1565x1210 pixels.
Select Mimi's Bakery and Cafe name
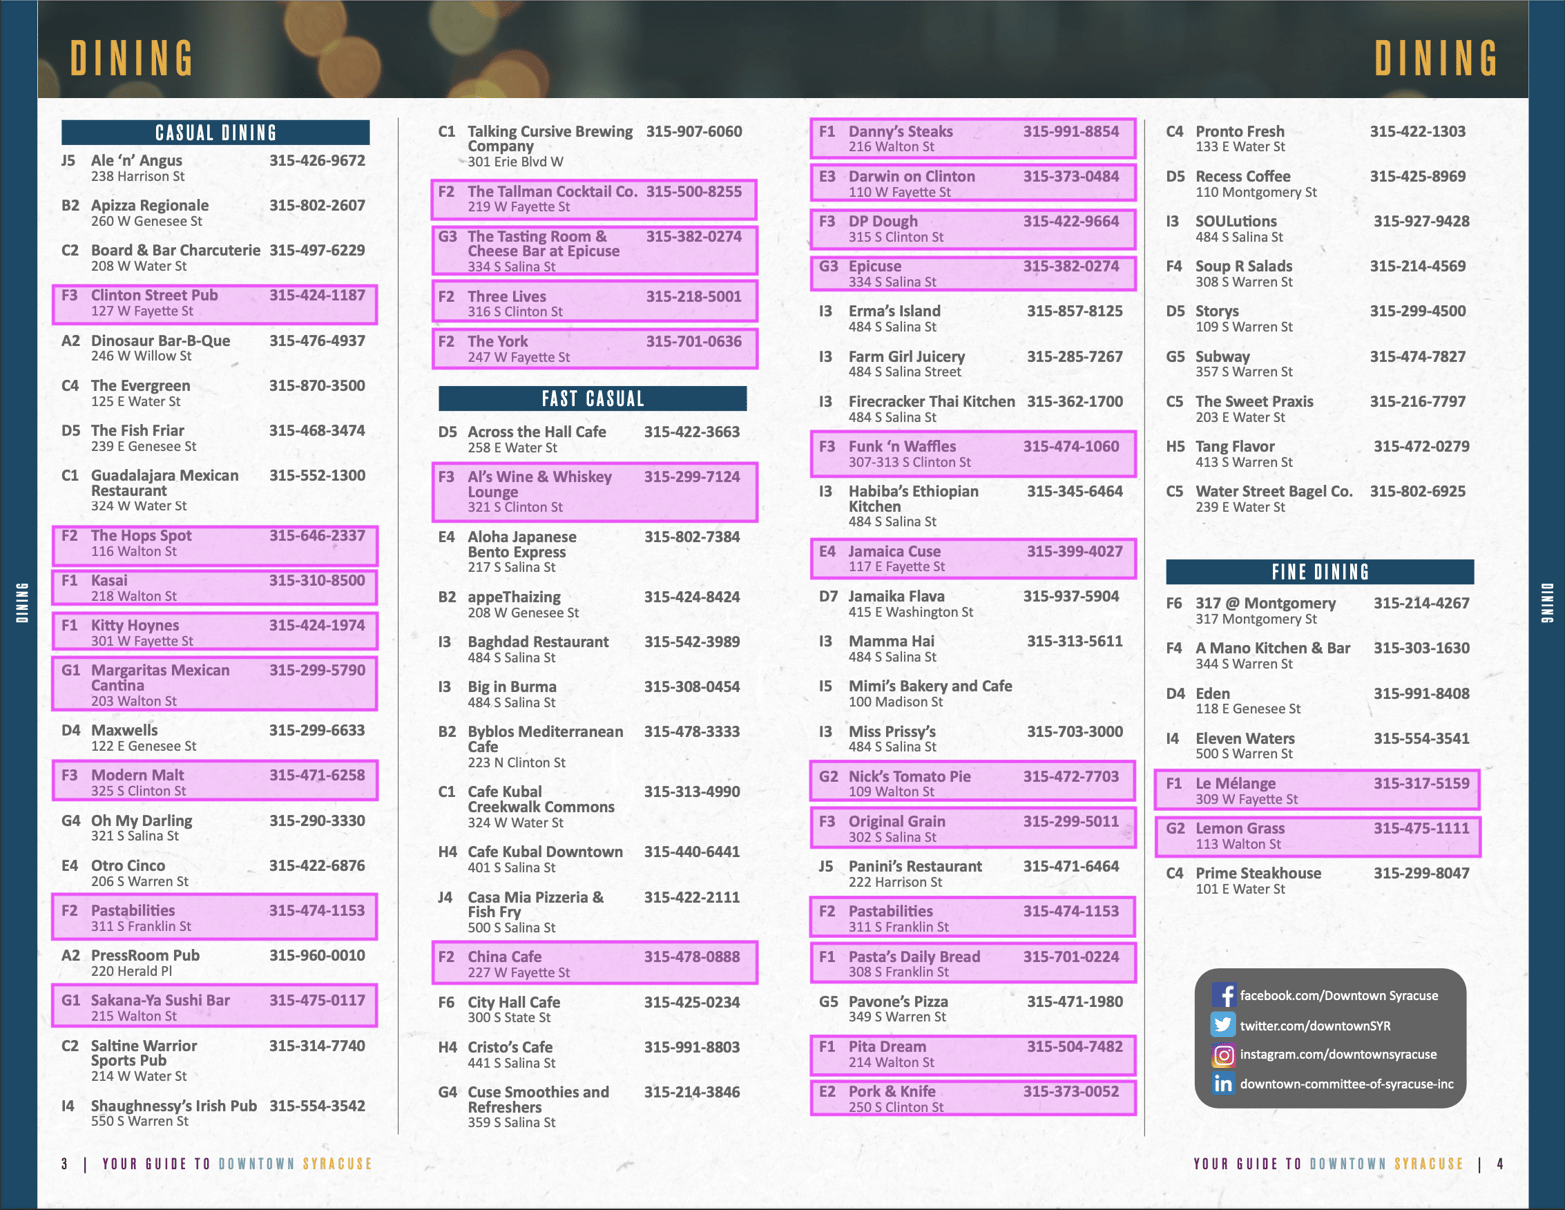point(930,686)
